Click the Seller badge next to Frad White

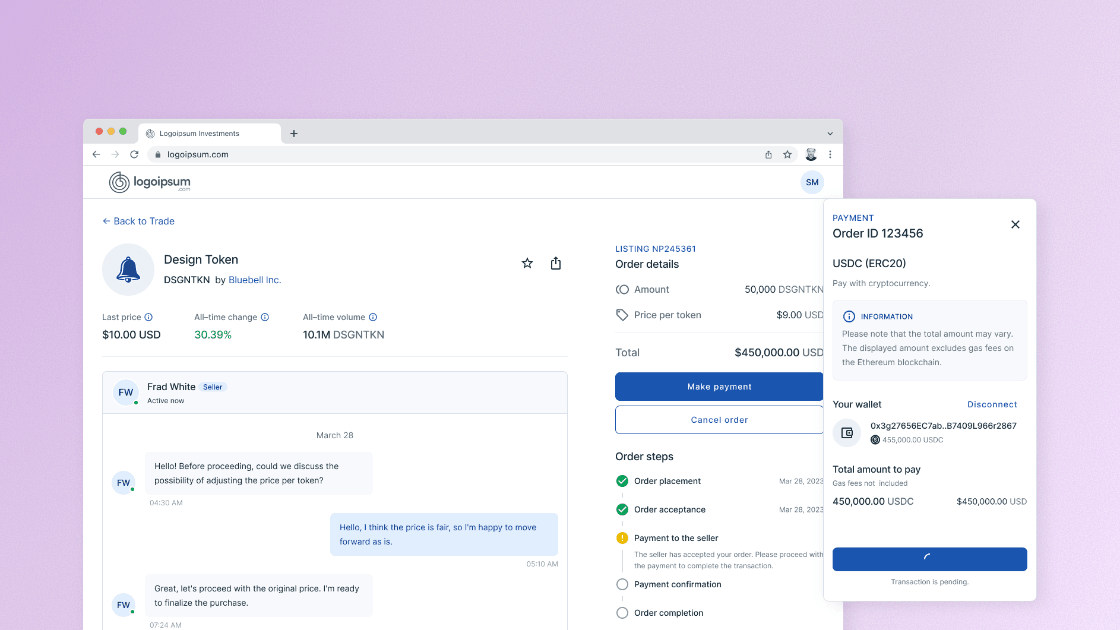(x=212, y=387)
